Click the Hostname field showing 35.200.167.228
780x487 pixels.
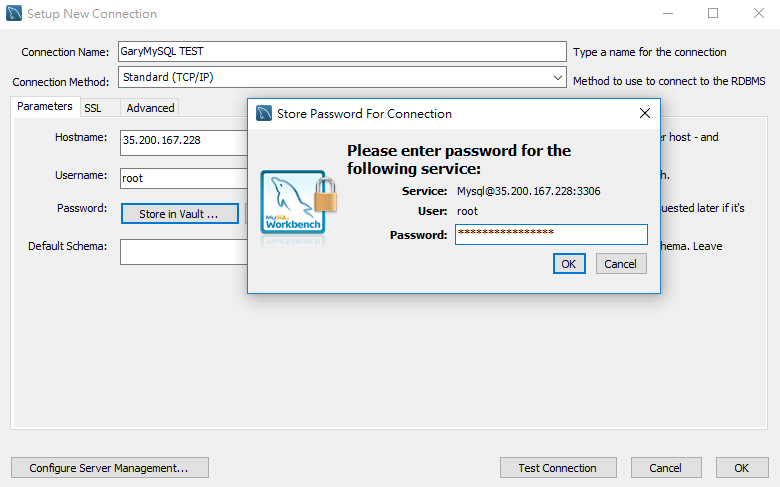[184, 143]
